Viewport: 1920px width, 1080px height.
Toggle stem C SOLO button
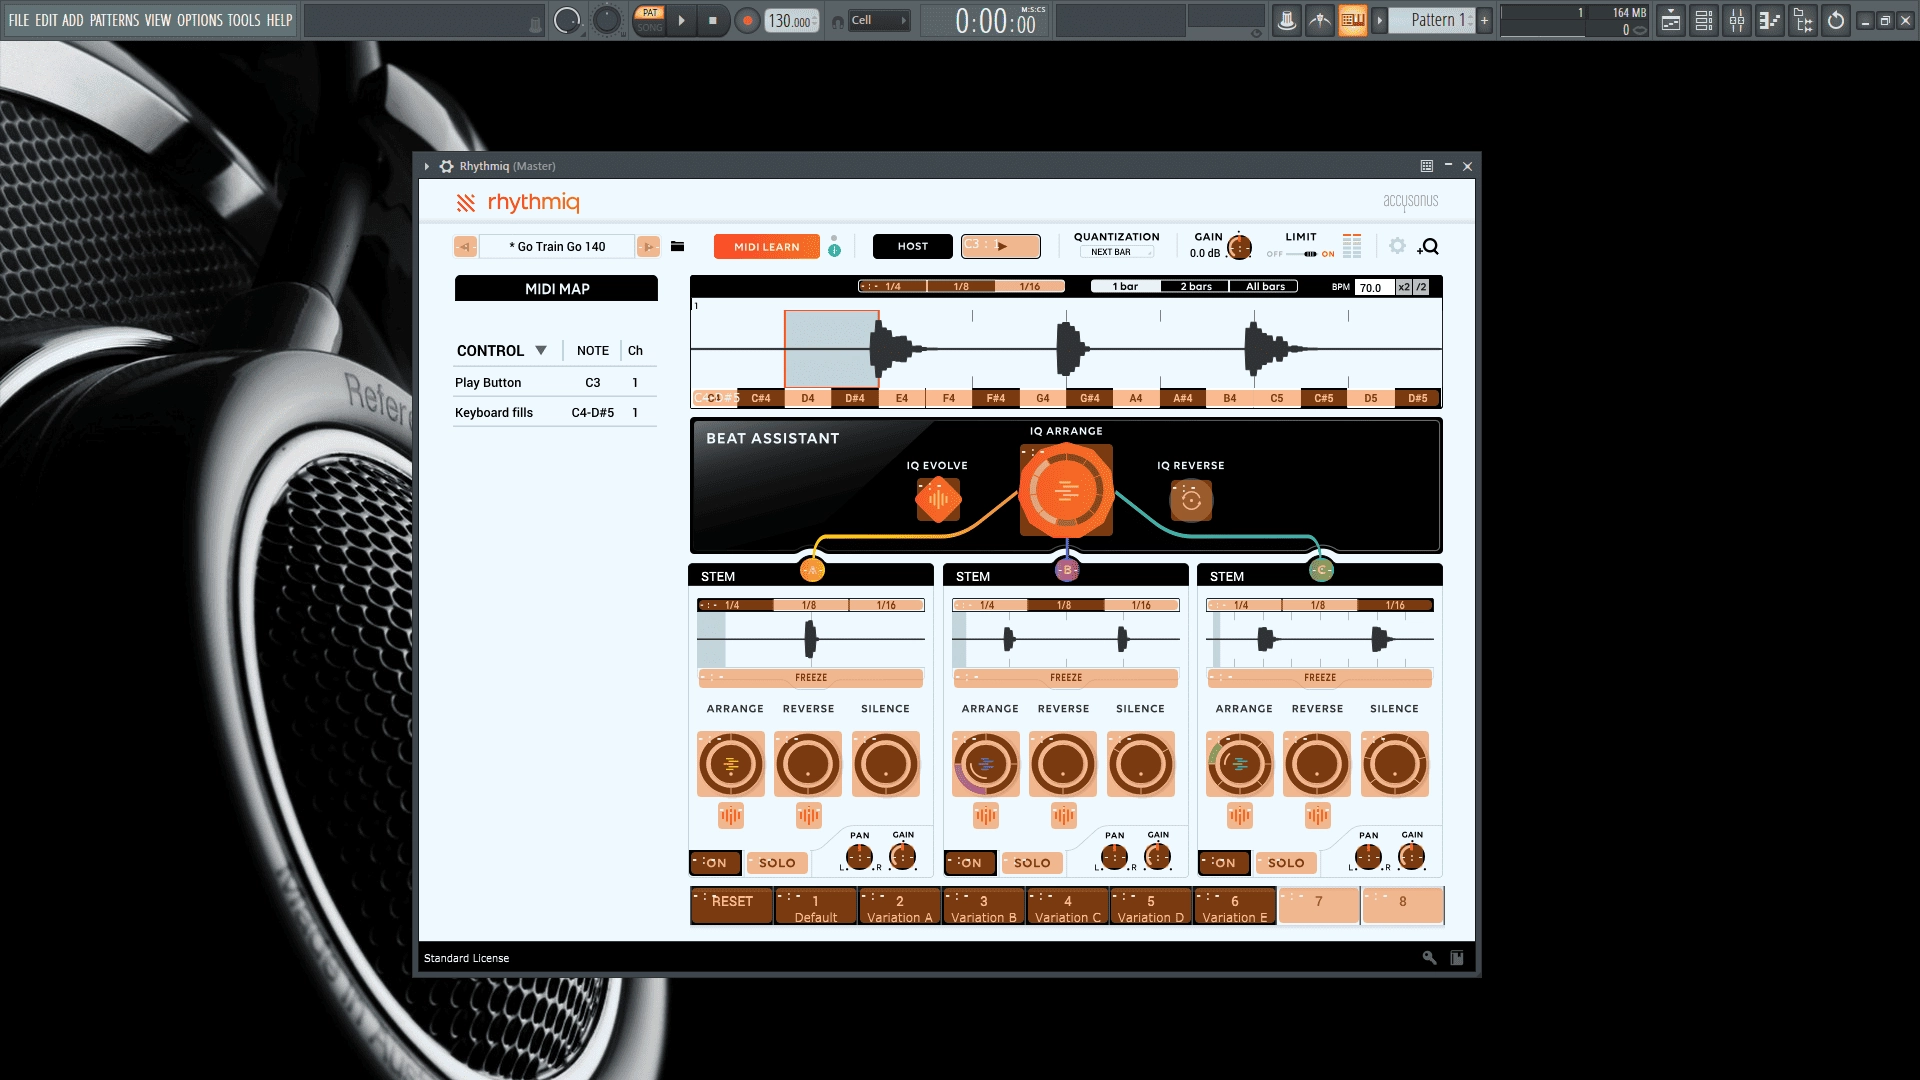click(1286, 862)
